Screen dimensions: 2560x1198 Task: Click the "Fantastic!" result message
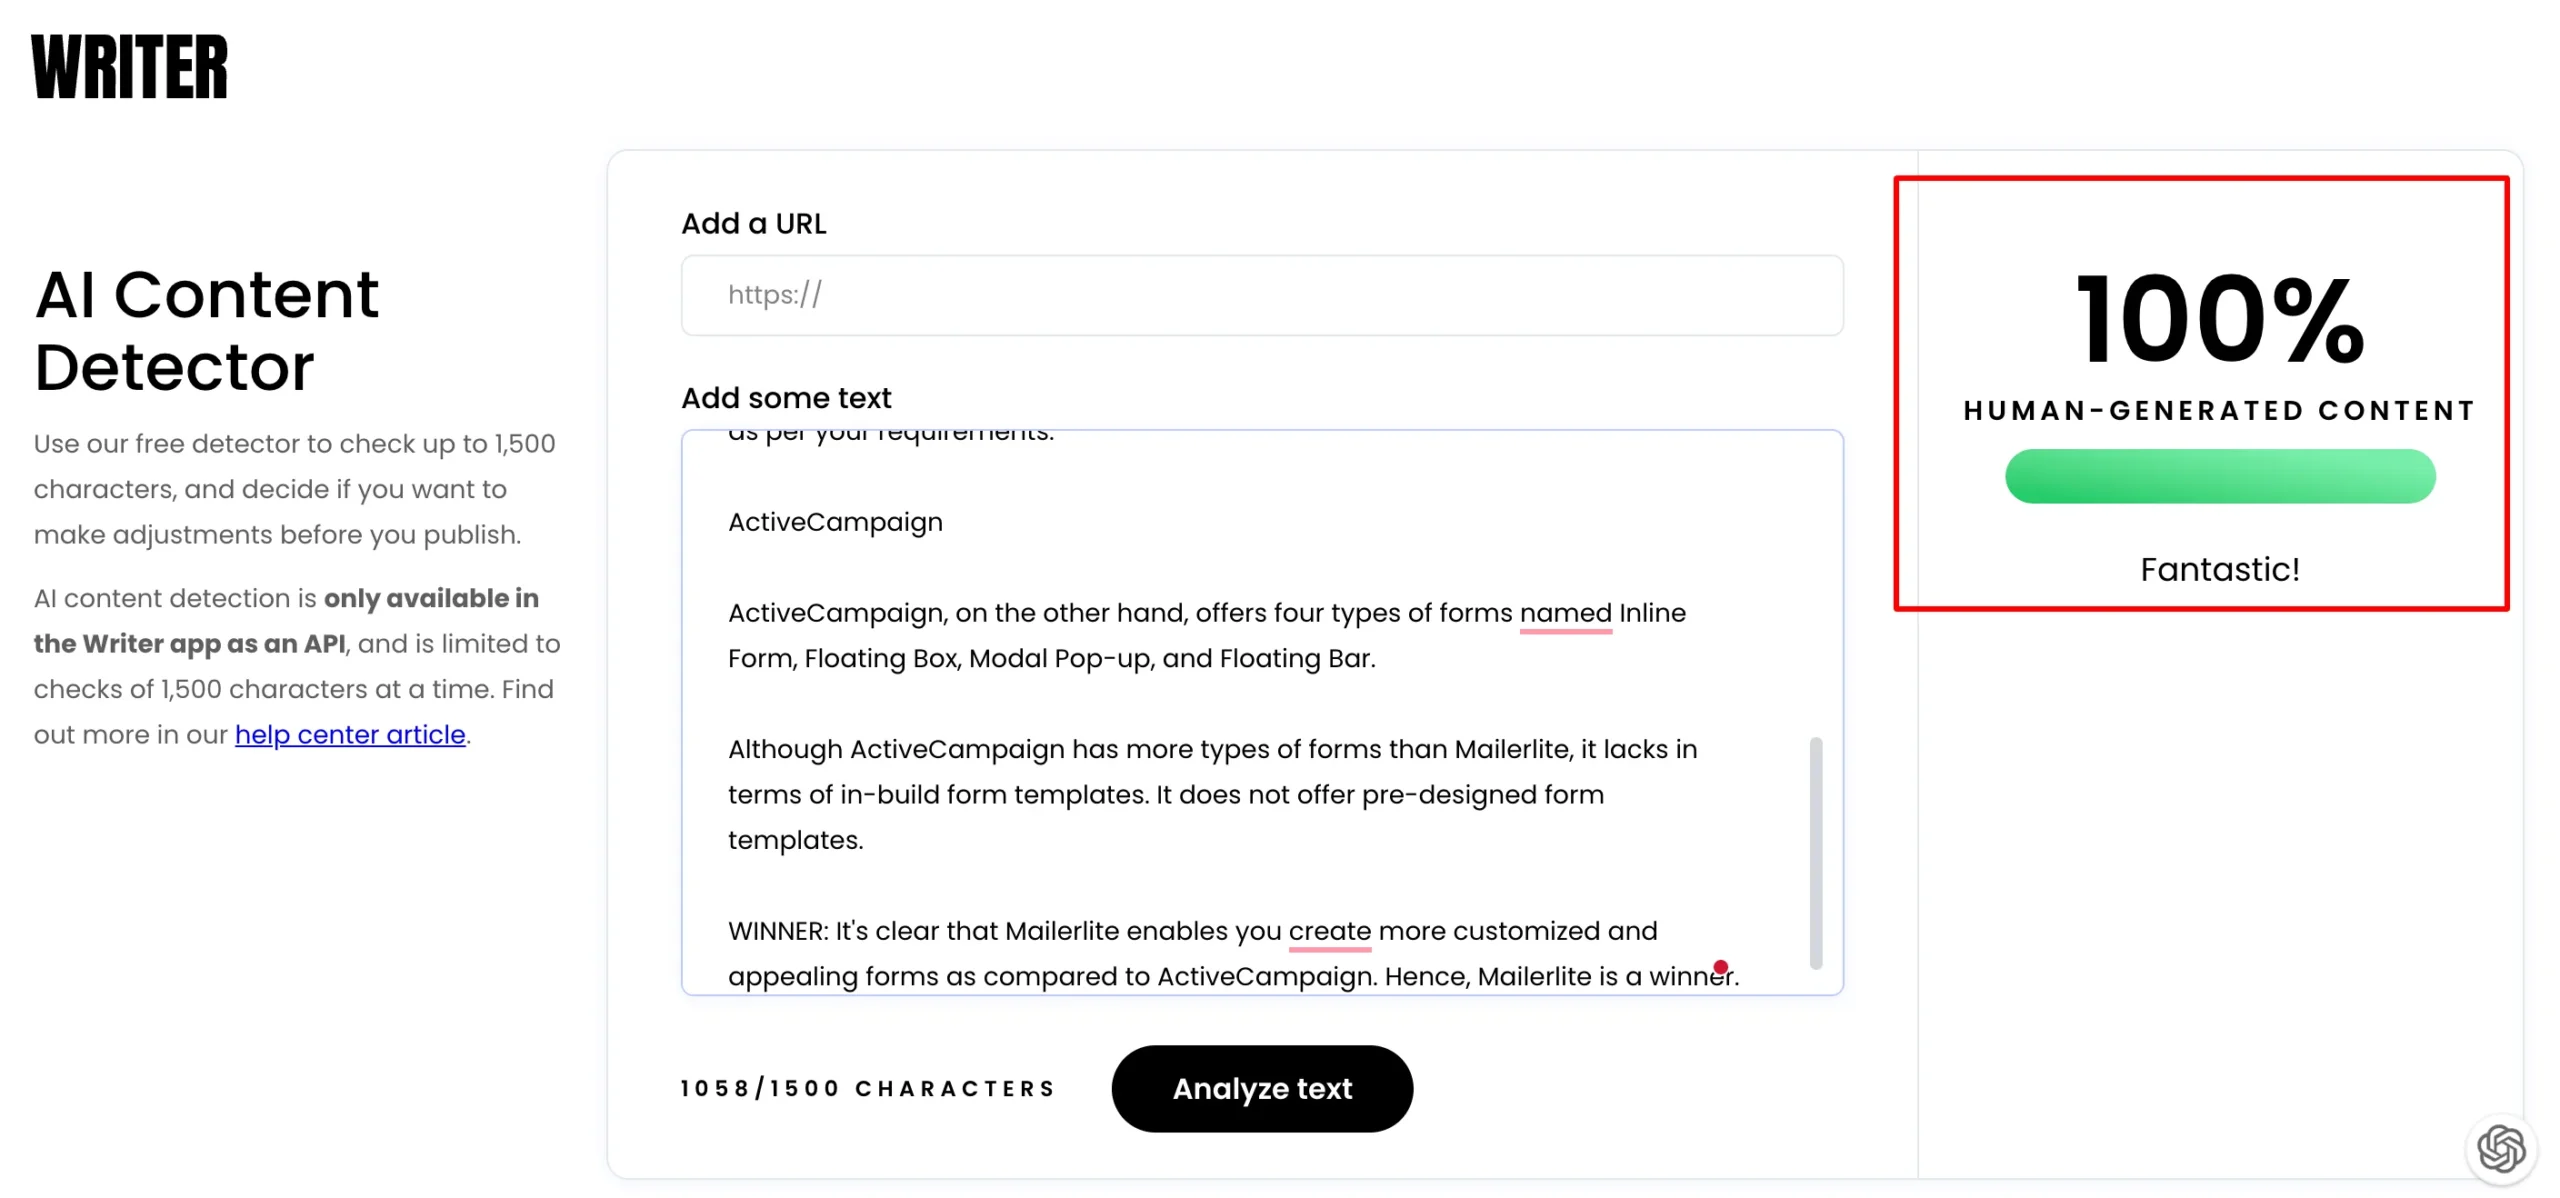(x=2219, y=570)
